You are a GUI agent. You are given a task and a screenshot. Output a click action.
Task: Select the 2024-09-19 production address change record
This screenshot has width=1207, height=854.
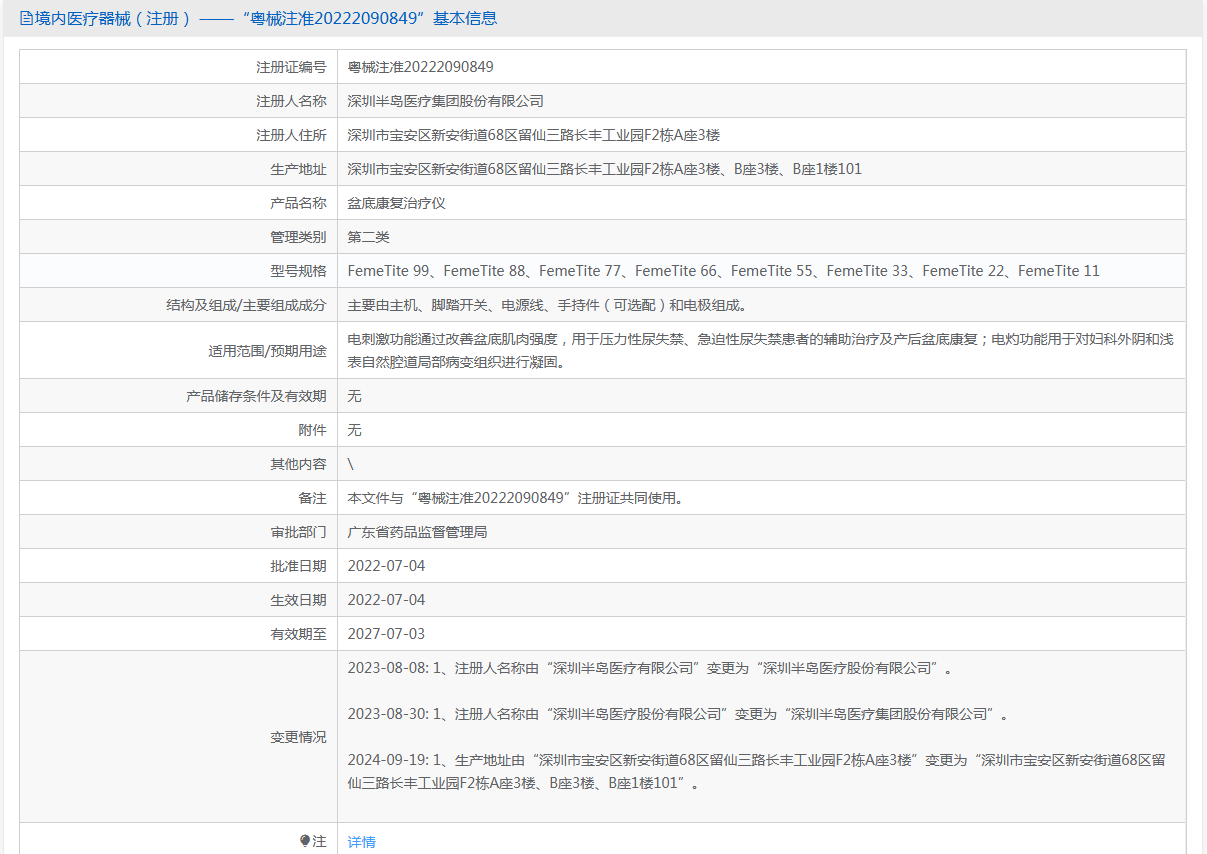click(757, 772)
